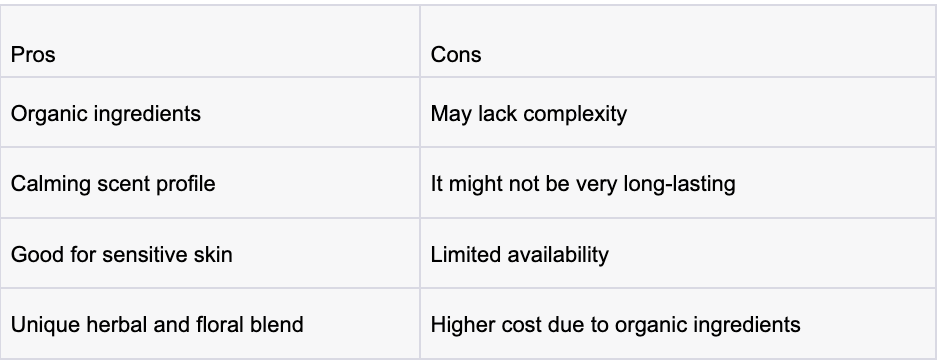This screenshot has height=362, width=938.
Task: Click the Cons column header cell
Action: point(678,41)
